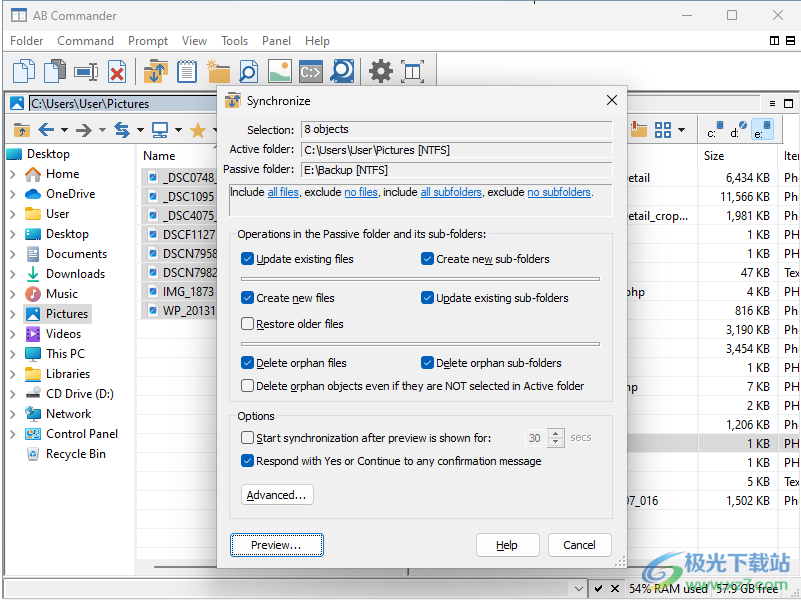
Task: Open the gear Options toolbar icon
Action: (x=381, y=71)
